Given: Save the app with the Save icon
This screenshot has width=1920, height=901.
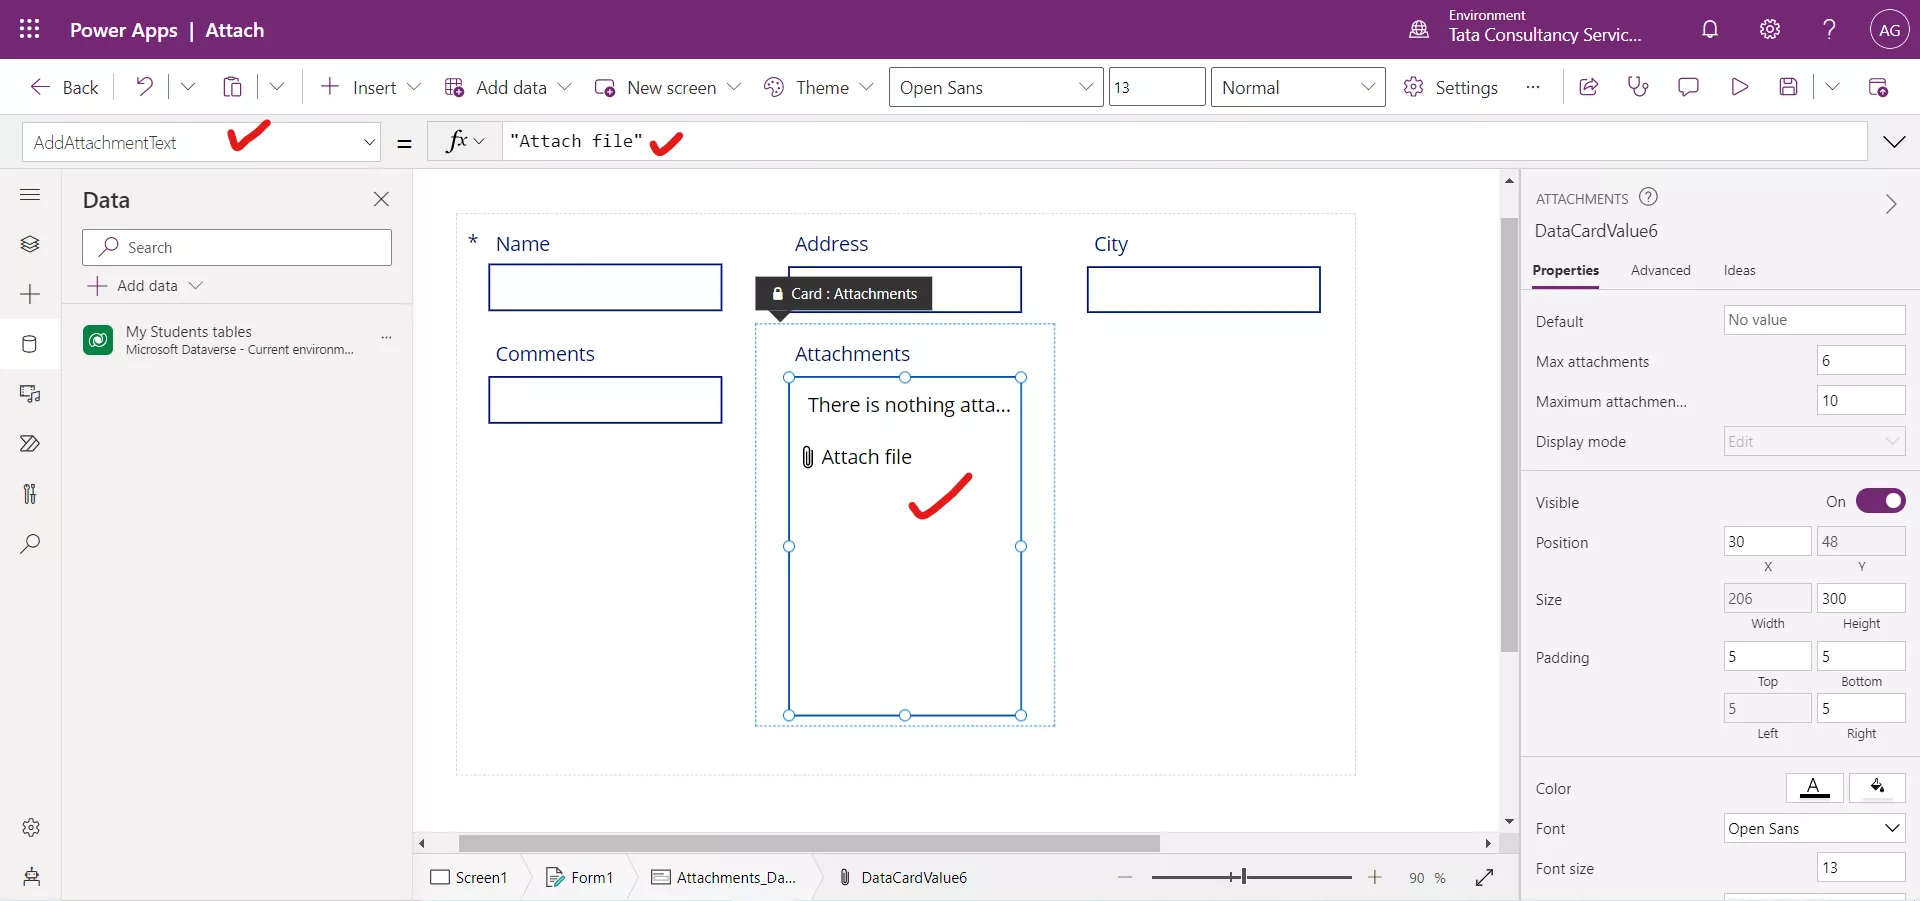Looking at the screenshot, I should (x=1790, y=87).
